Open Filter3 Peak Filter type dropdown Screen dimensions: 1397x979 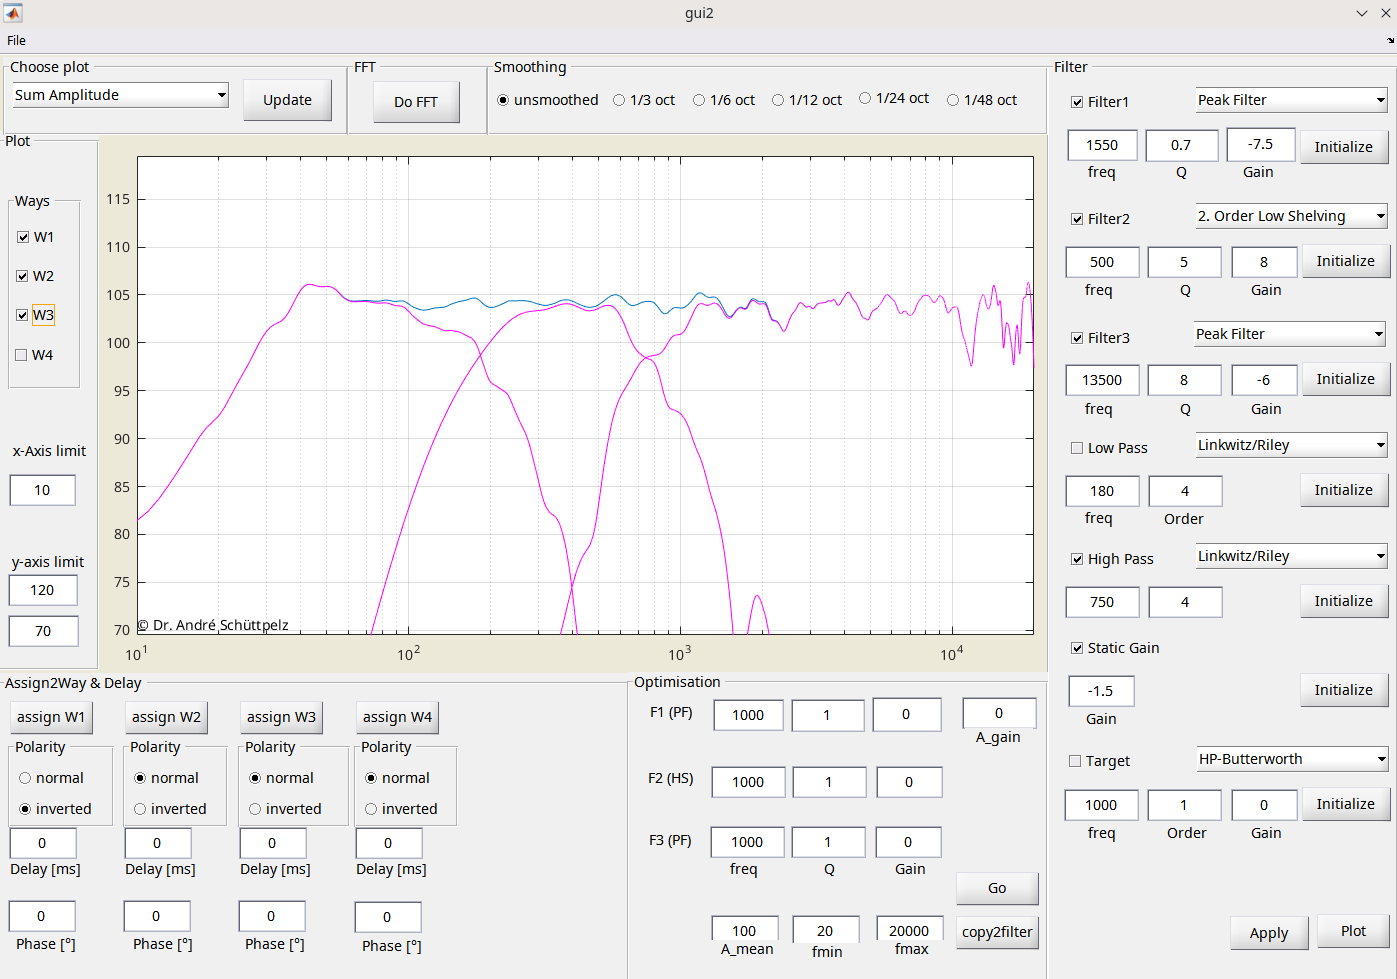click(1290, 334)
